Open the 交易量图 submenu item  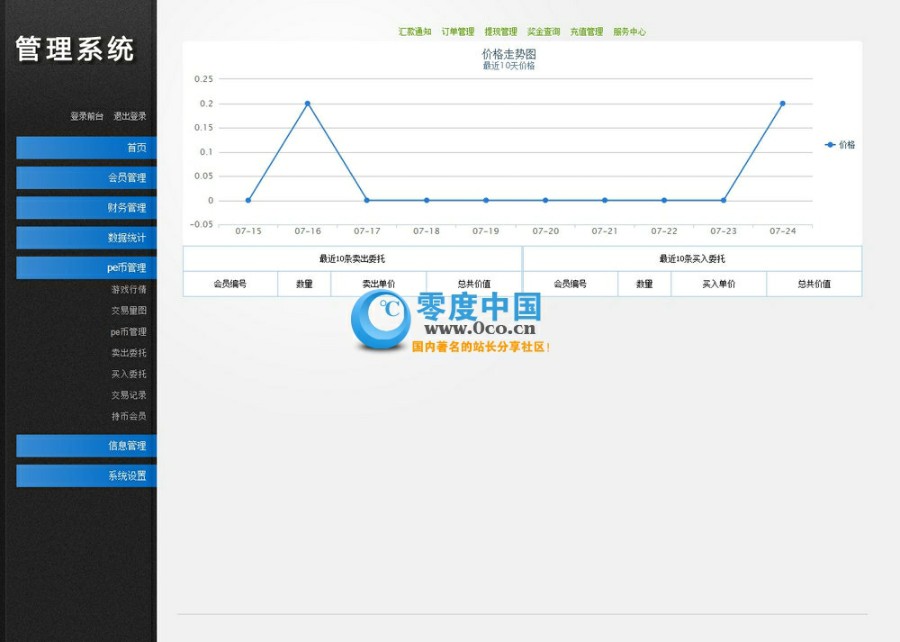(x=129, y=310)
